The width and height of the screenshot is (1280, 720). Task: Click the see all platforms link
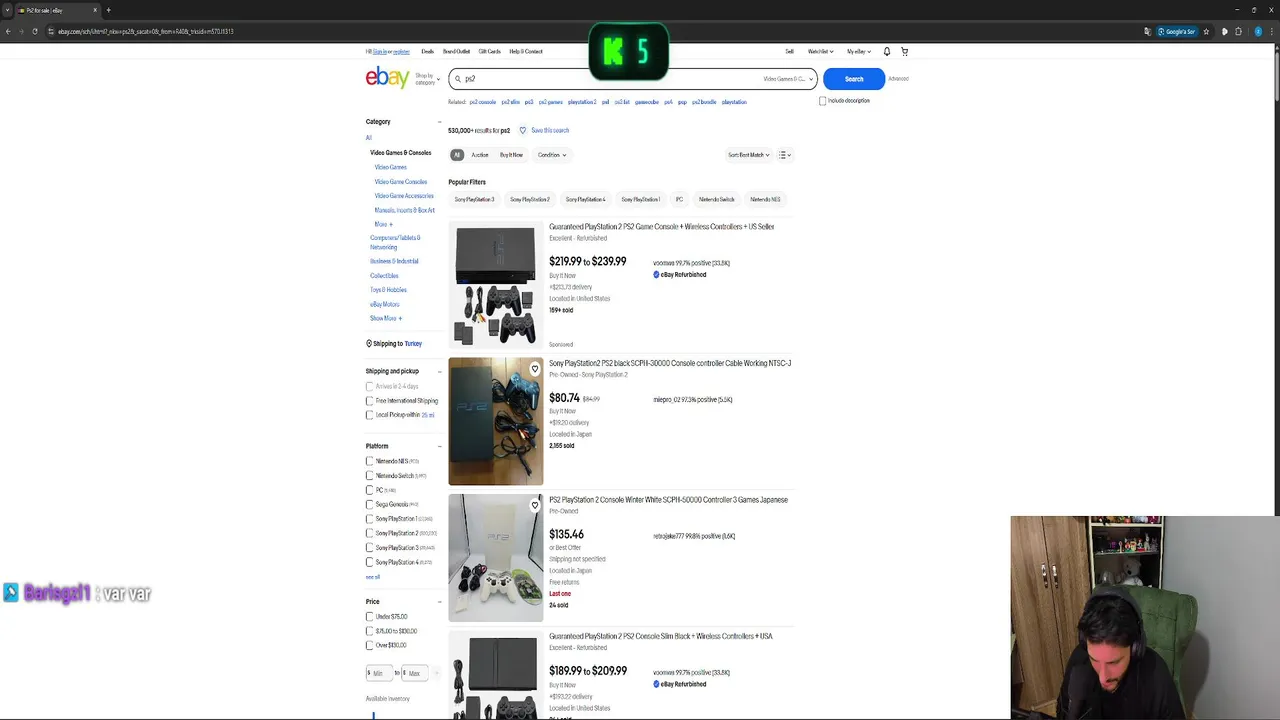pos(373,577)
